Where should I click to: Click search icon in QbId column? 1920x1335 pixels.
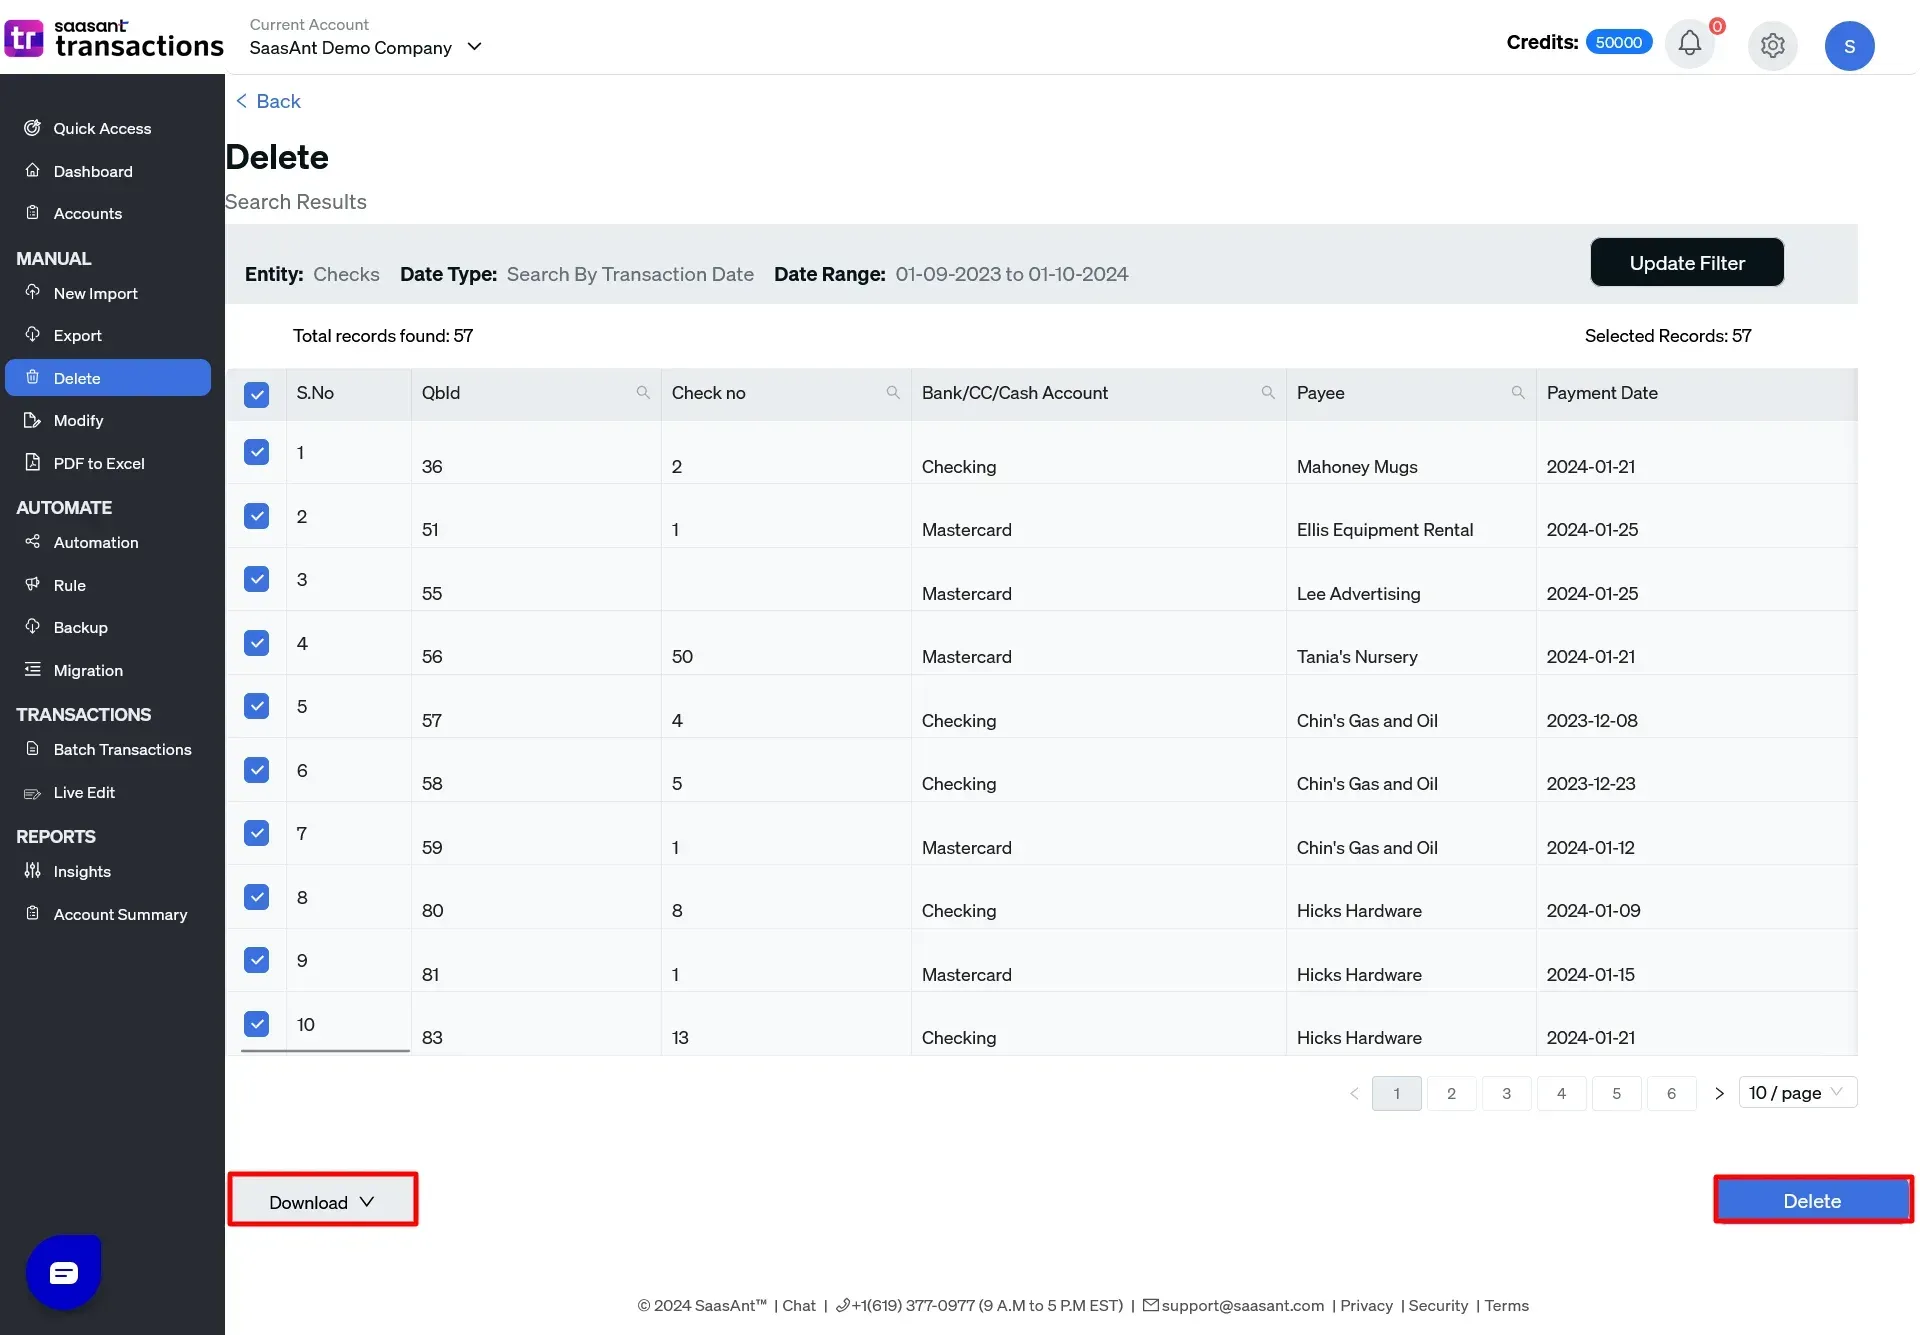coord(643,393)
